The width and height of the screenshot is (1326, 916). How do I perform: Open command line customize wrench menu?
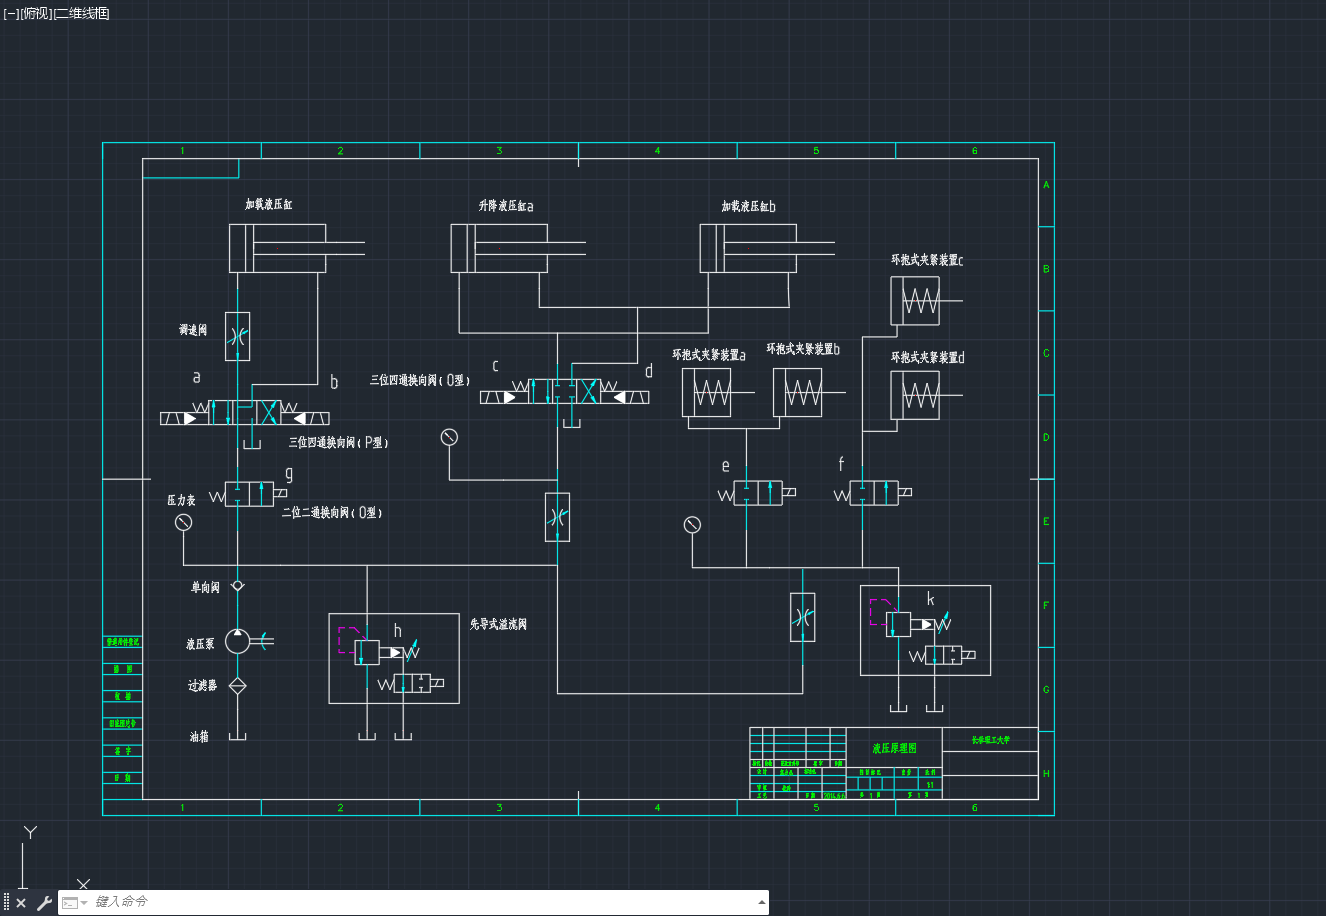[x=44, y=903]
